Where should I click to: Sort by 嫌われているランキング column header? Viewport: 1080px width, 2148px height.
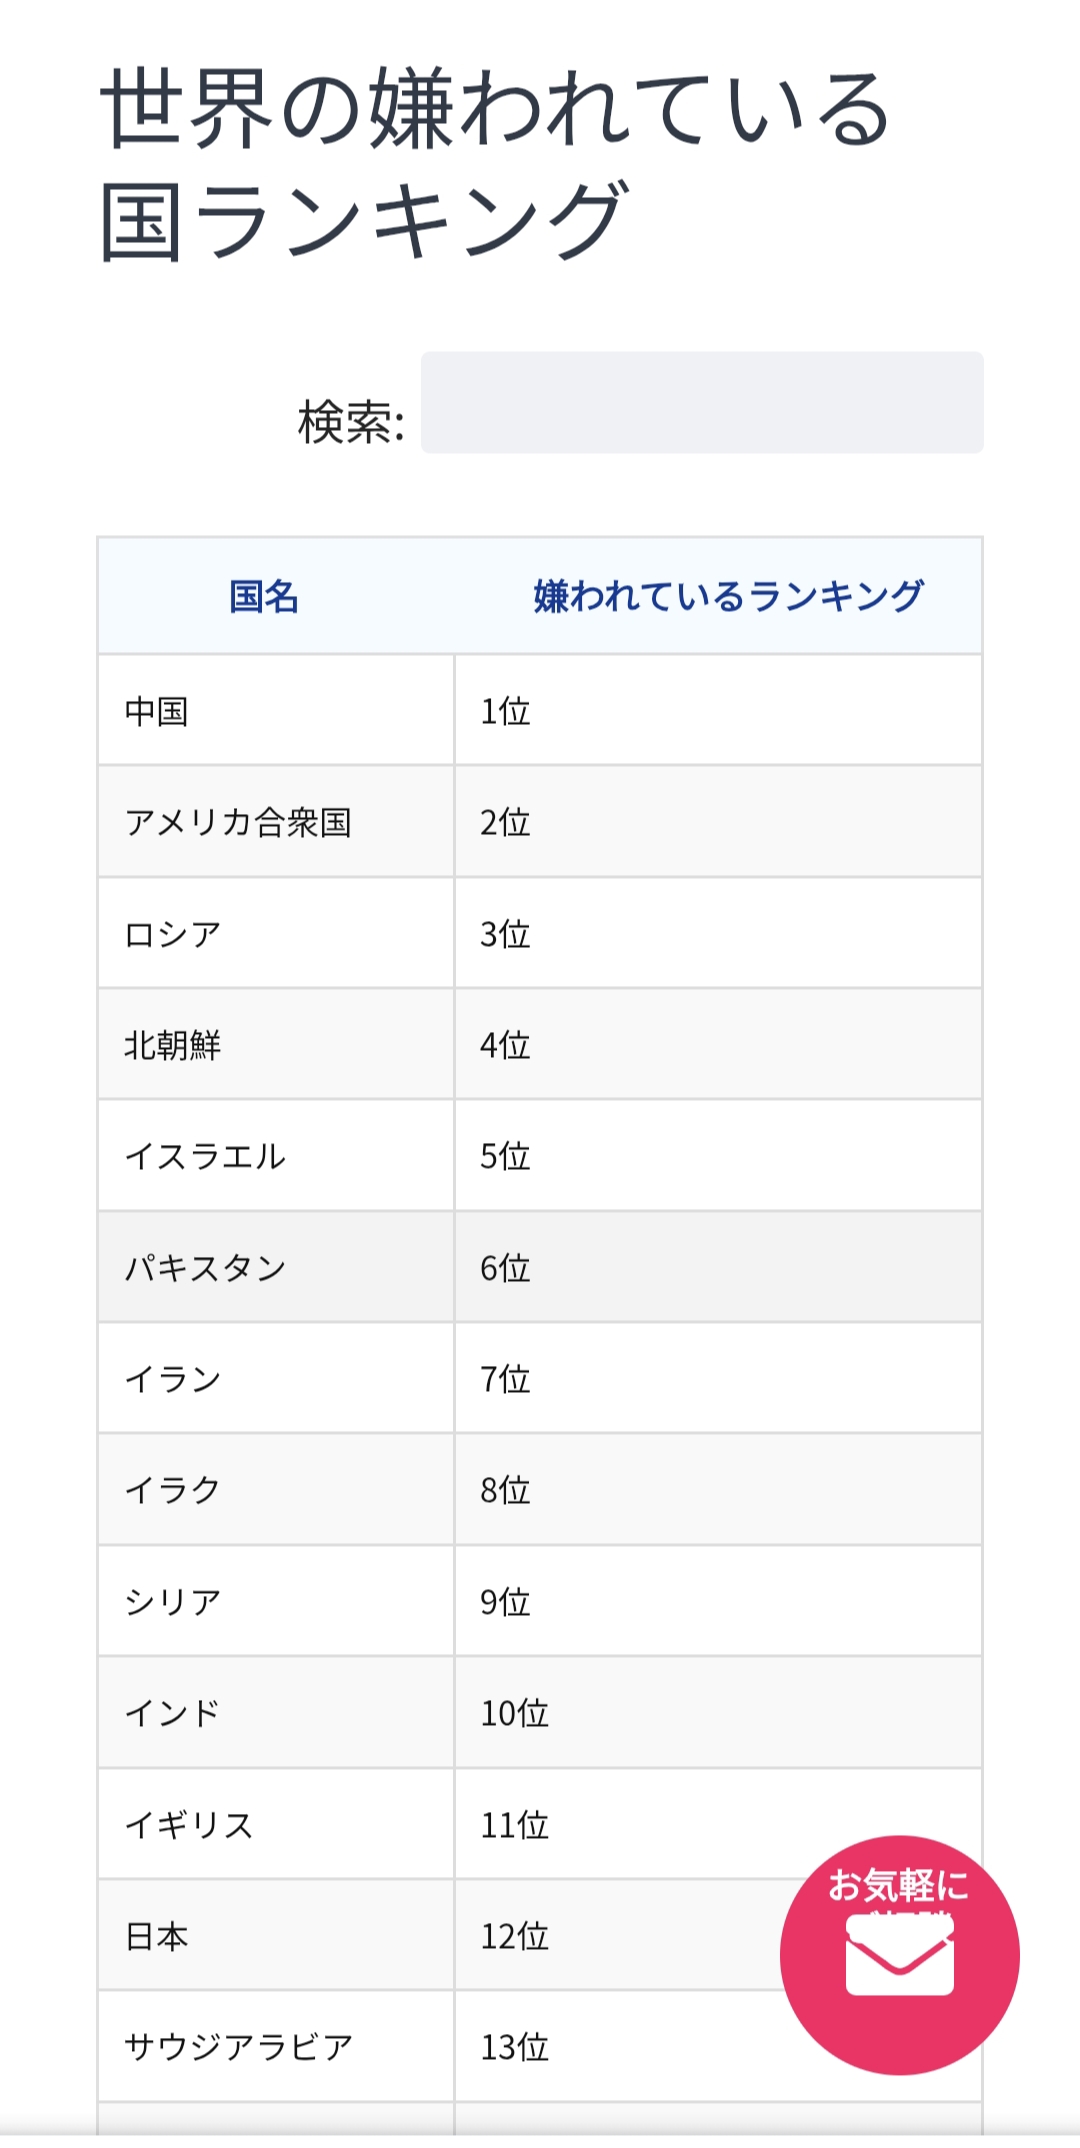[x=728, y=597]
